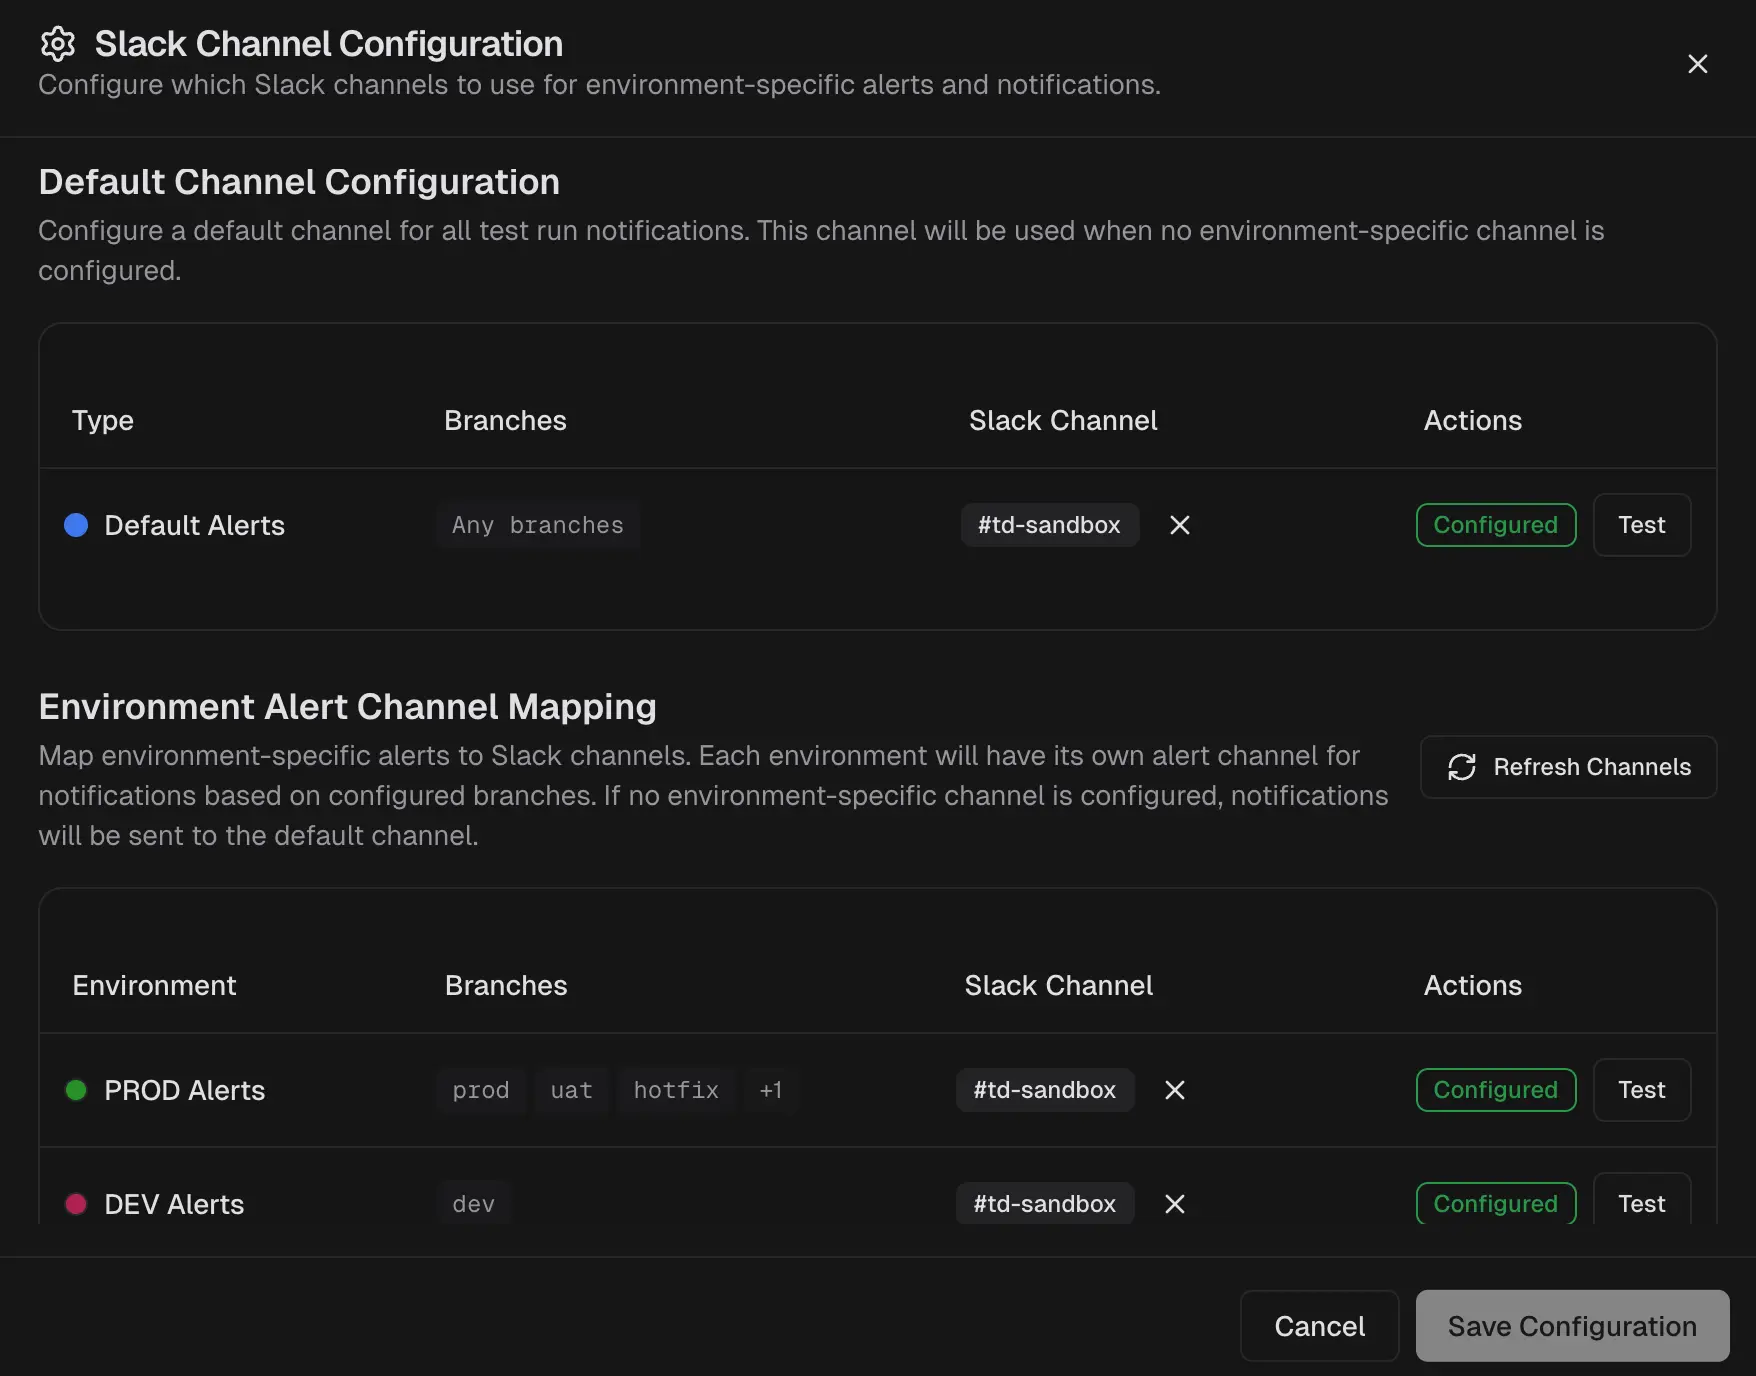Viewport: 1756px width, 1376px height.
Task: Open PROD Alerts #td-sandbox channel selector
Action: point(1044,1090)
